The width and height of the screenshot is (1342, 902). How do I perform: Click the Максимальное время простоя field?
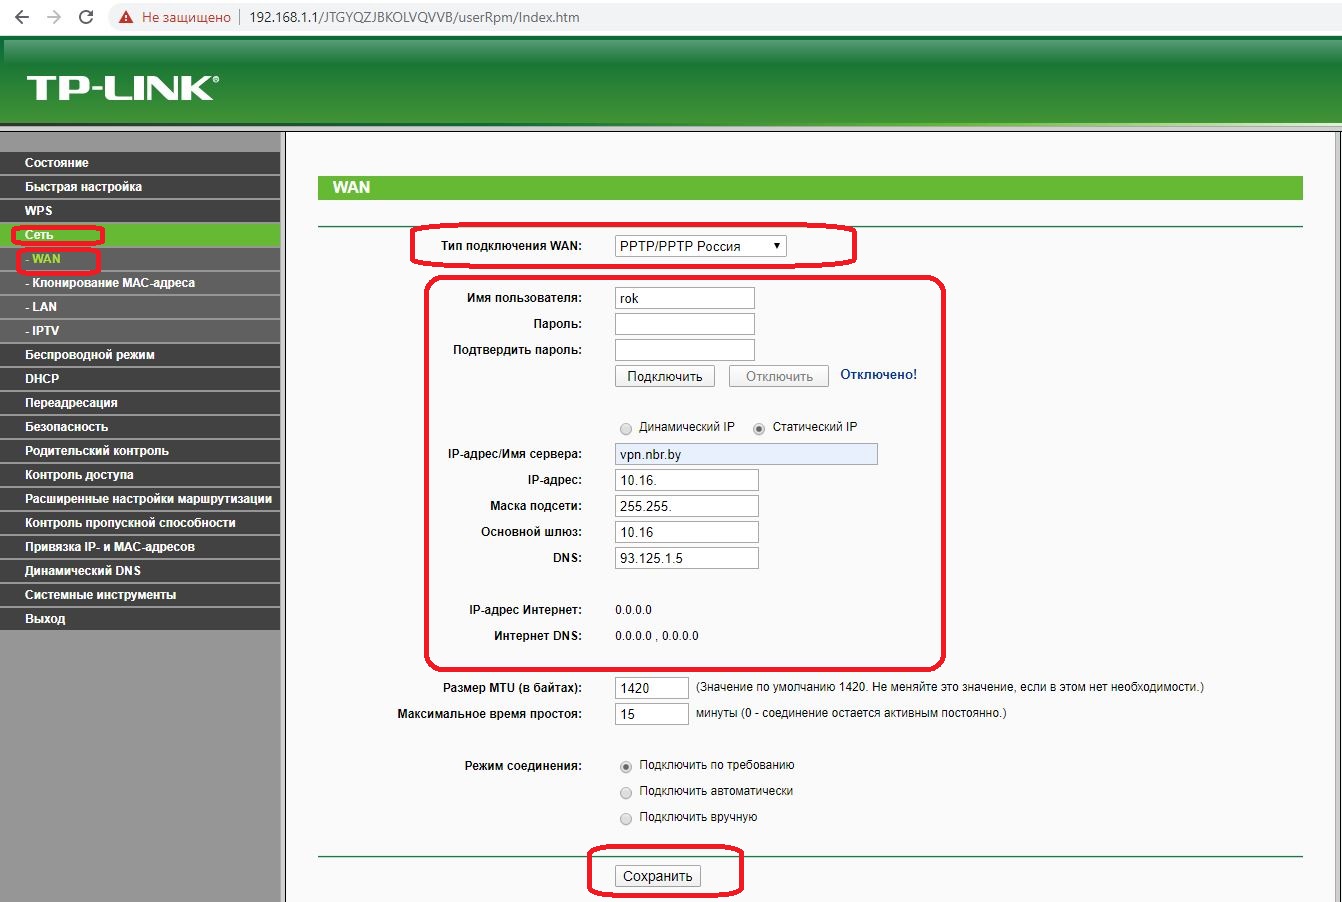pyautogui.click(x=651, y=714)
